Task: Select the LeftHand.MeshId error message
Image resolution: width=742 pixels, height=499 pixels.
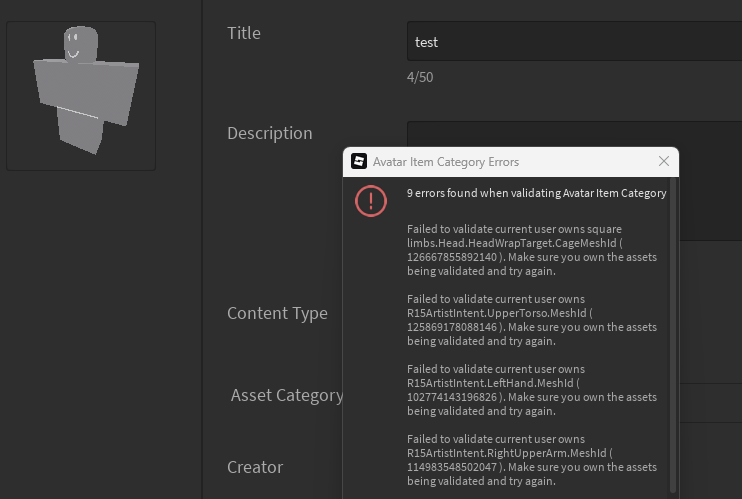Action: coord(531,390)
